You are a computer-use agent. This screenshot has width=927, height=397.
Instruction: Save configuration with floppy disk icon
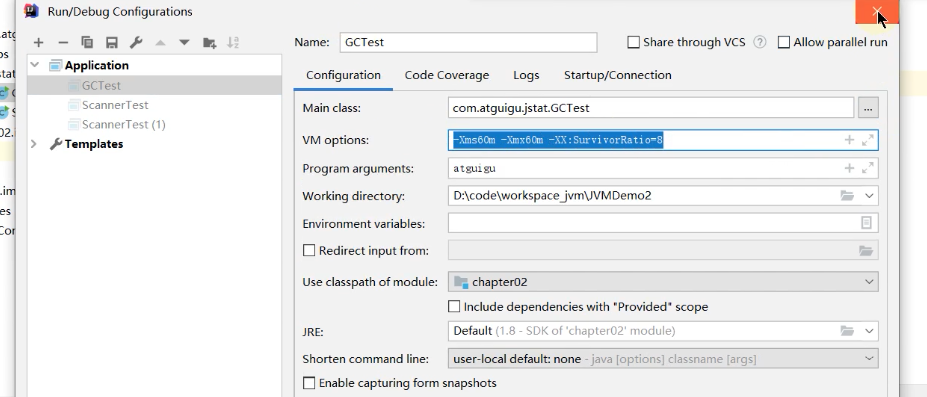112,43
